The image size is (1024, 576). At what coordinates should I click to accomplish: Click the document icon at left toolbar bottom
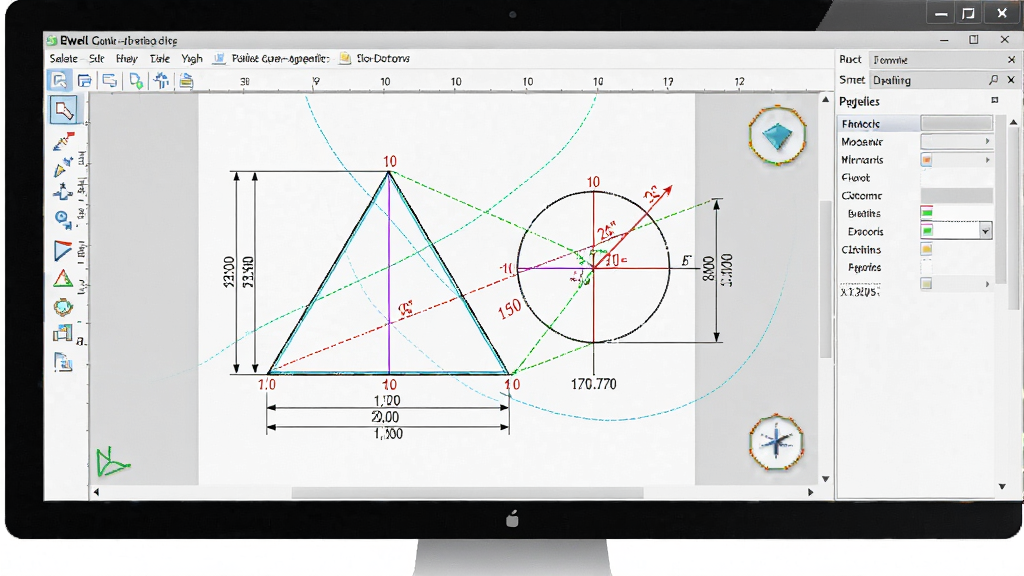coord(63,361)
